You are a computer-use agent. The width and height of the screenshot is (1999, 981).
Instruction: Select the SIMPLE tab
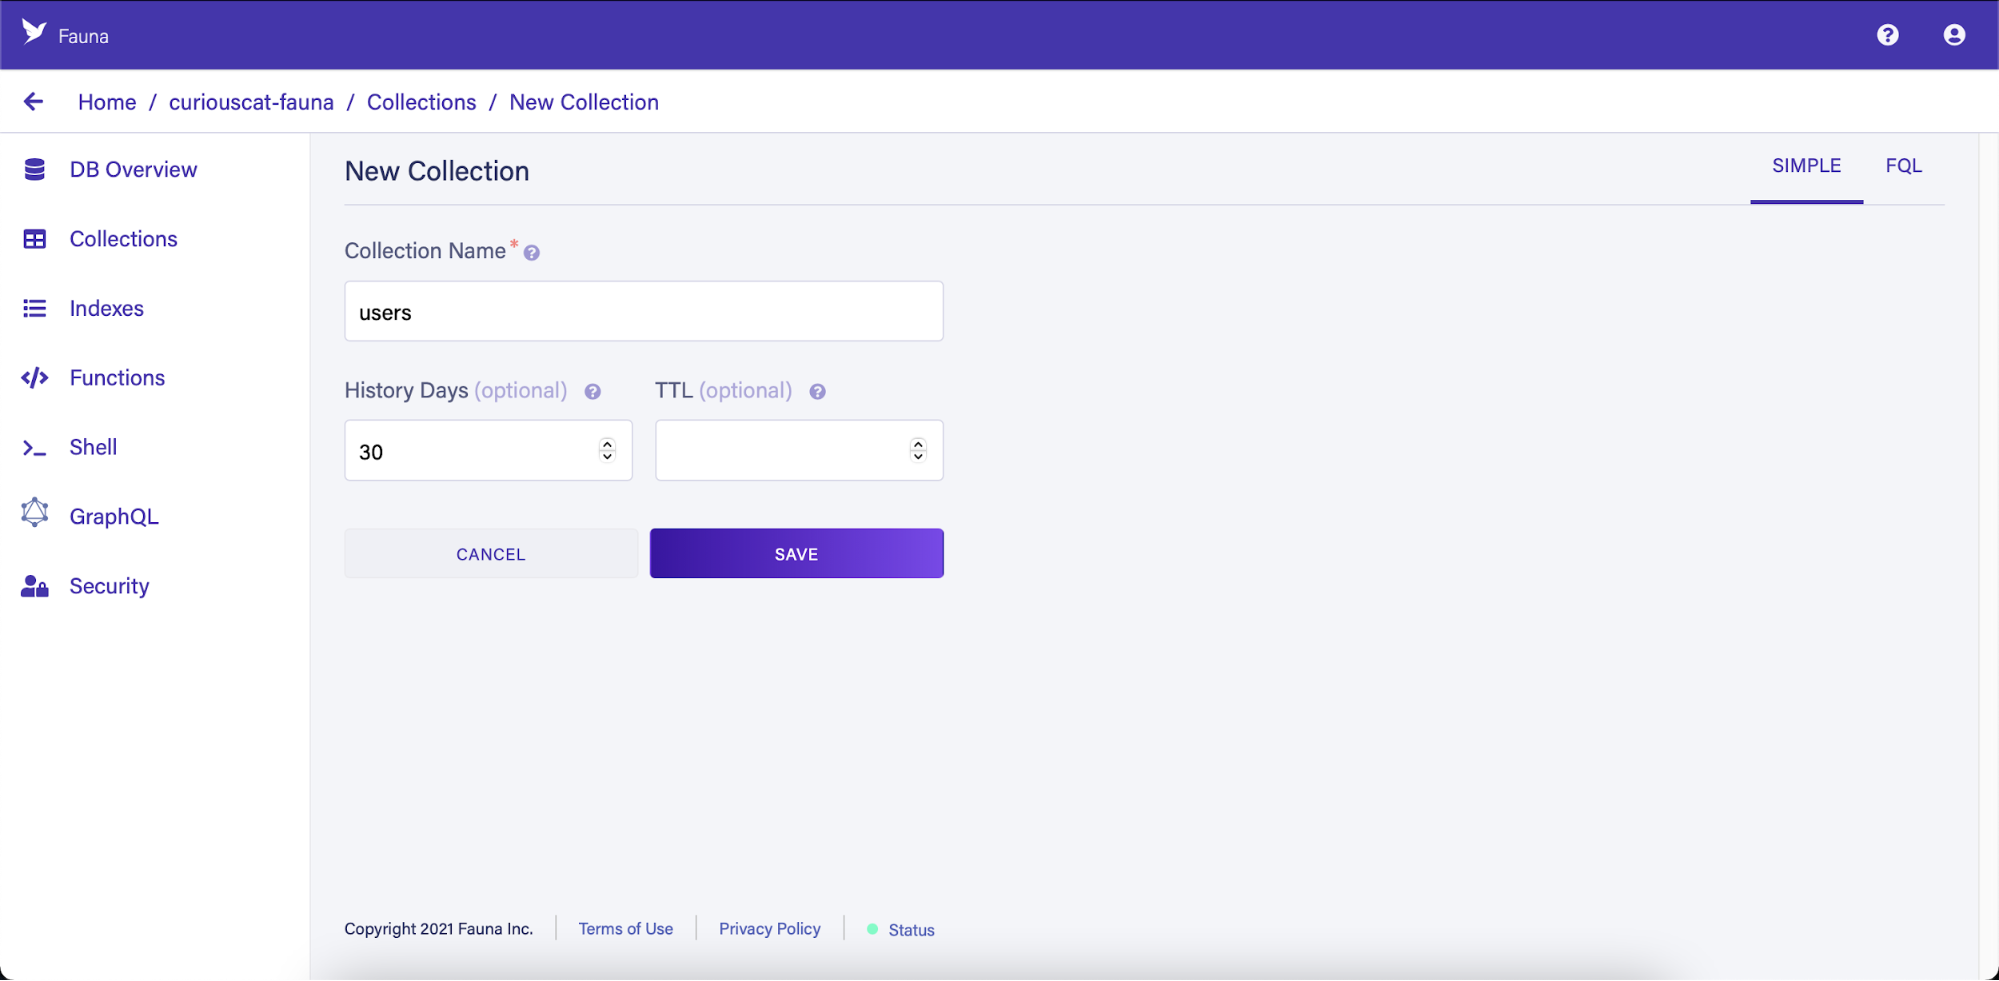coord(1806,166)
